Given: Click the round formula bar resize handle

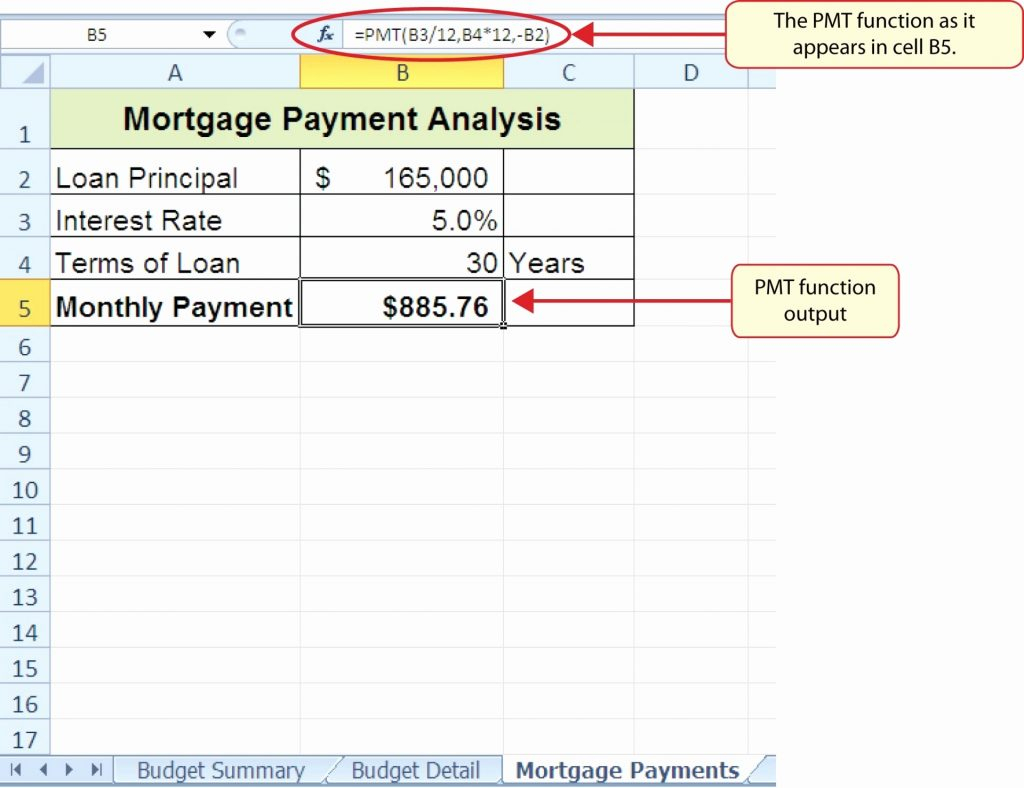Looking at the screenshot, I should point(241,35).
